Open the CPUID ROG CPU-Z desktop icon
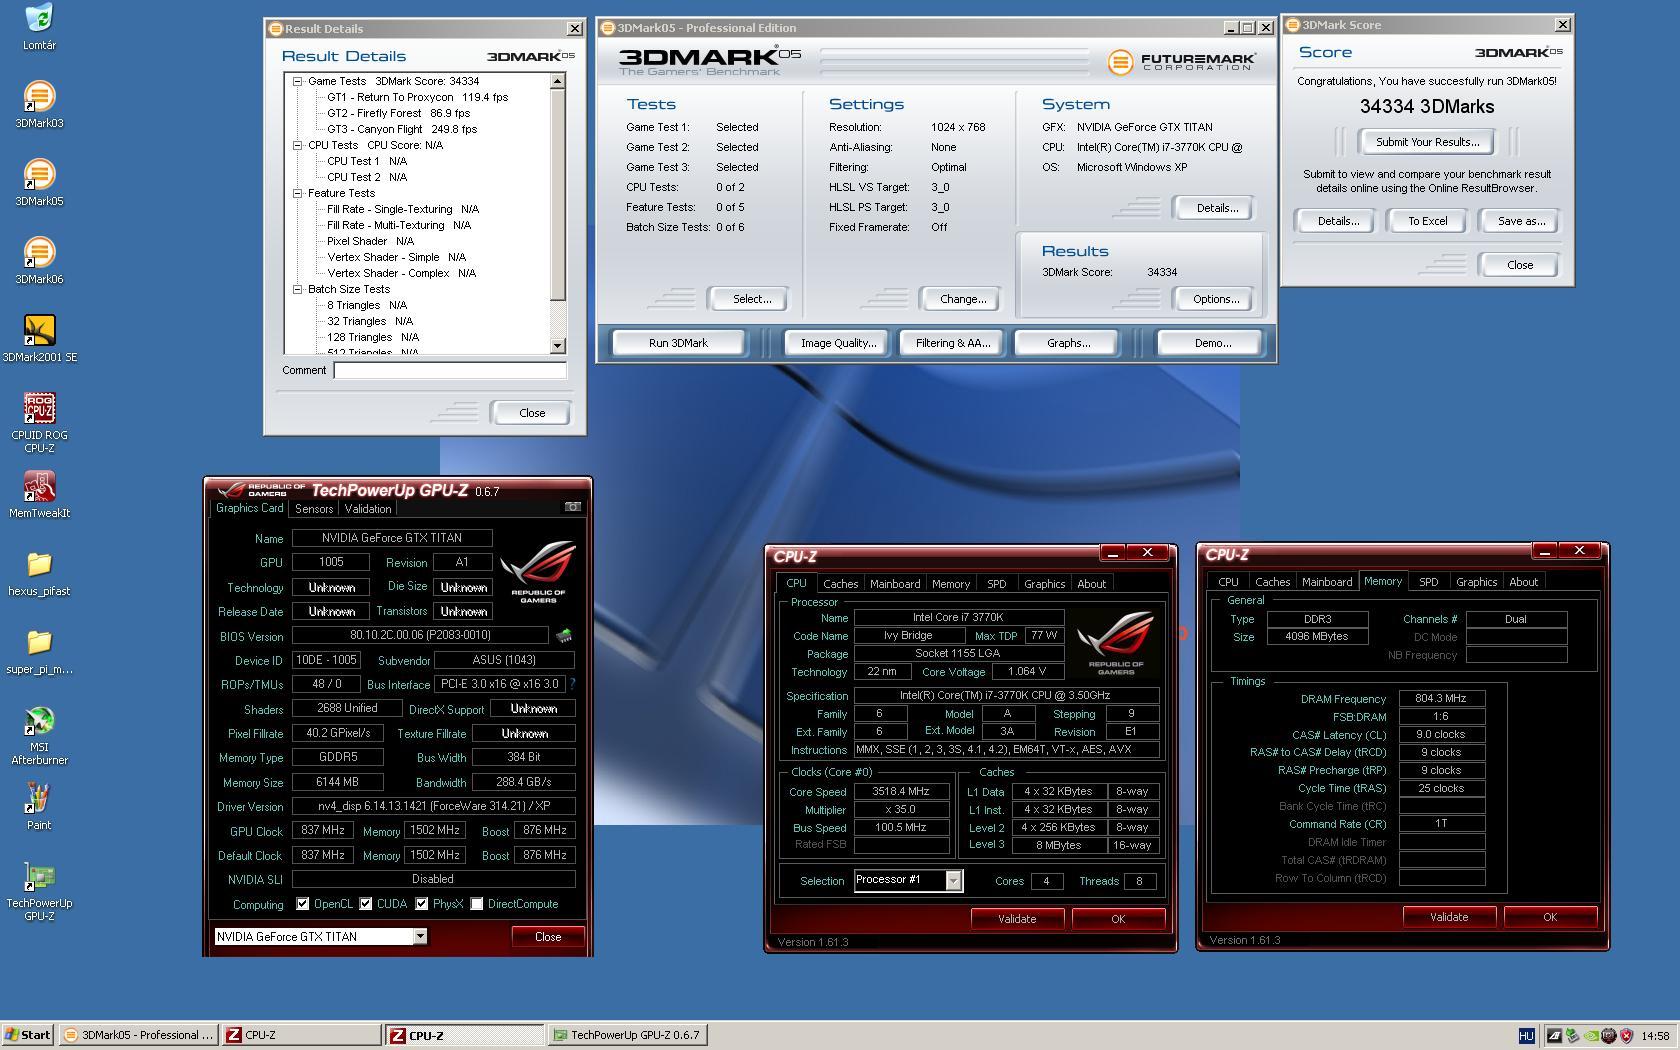The image size is (1680, 1050). (x=39, y=422)
